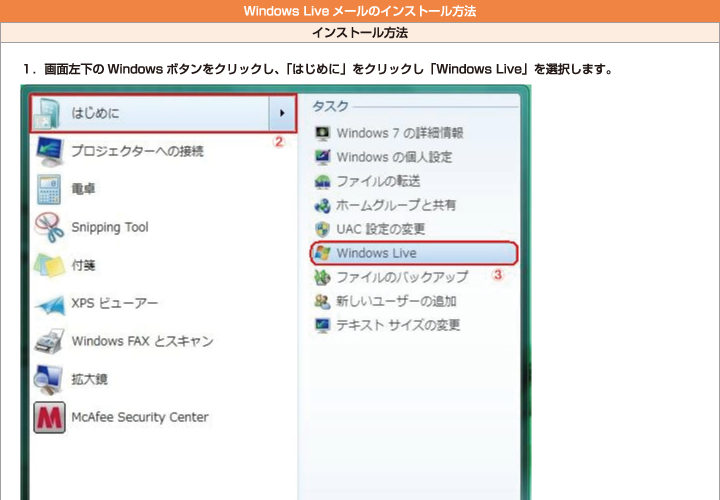Open プロジェクターへの接続 entry
720x500 pixels.
(137, 151)
